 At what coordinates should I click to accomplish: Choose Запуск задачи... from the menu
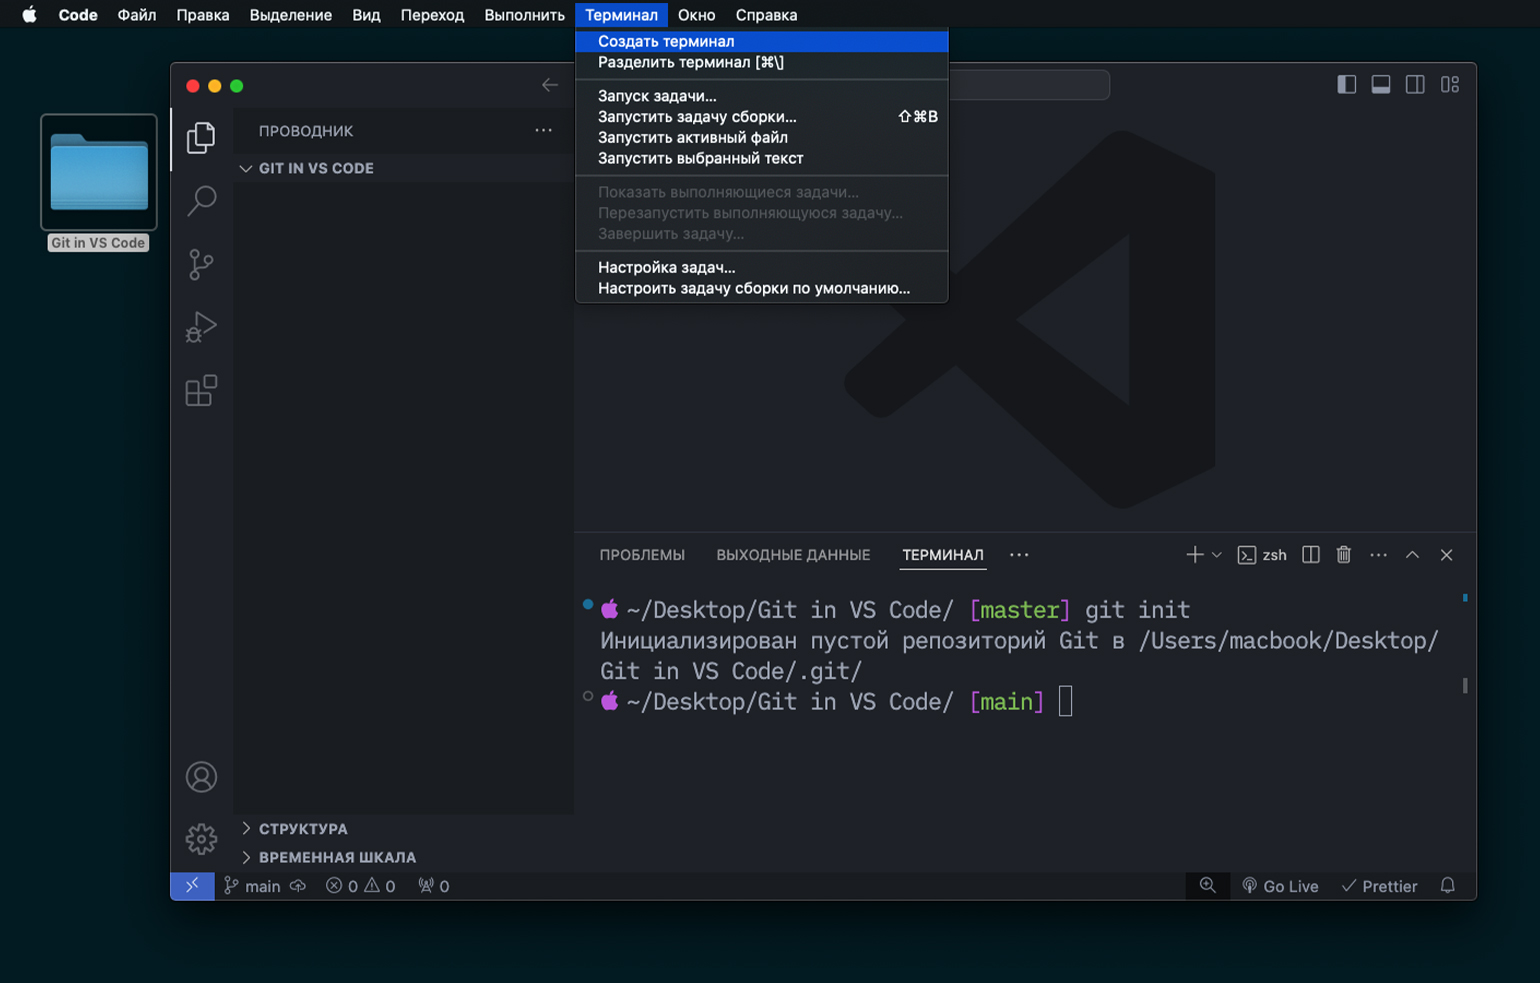pyautogui.click(x=762, y=96)
